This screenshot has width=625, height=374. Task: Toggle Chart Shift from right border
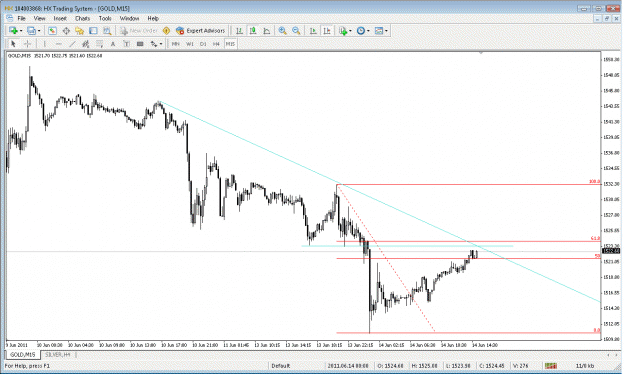pyautogui.click(x=327, y=31)
